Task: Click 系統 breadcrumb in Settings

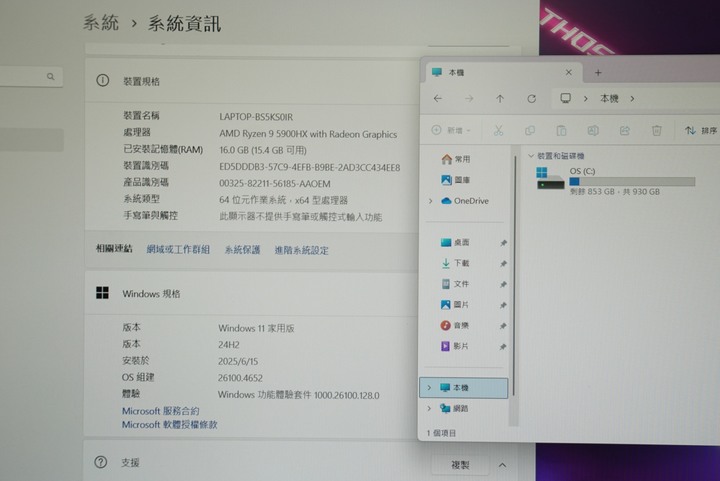Action: click(x=101, y=22)
